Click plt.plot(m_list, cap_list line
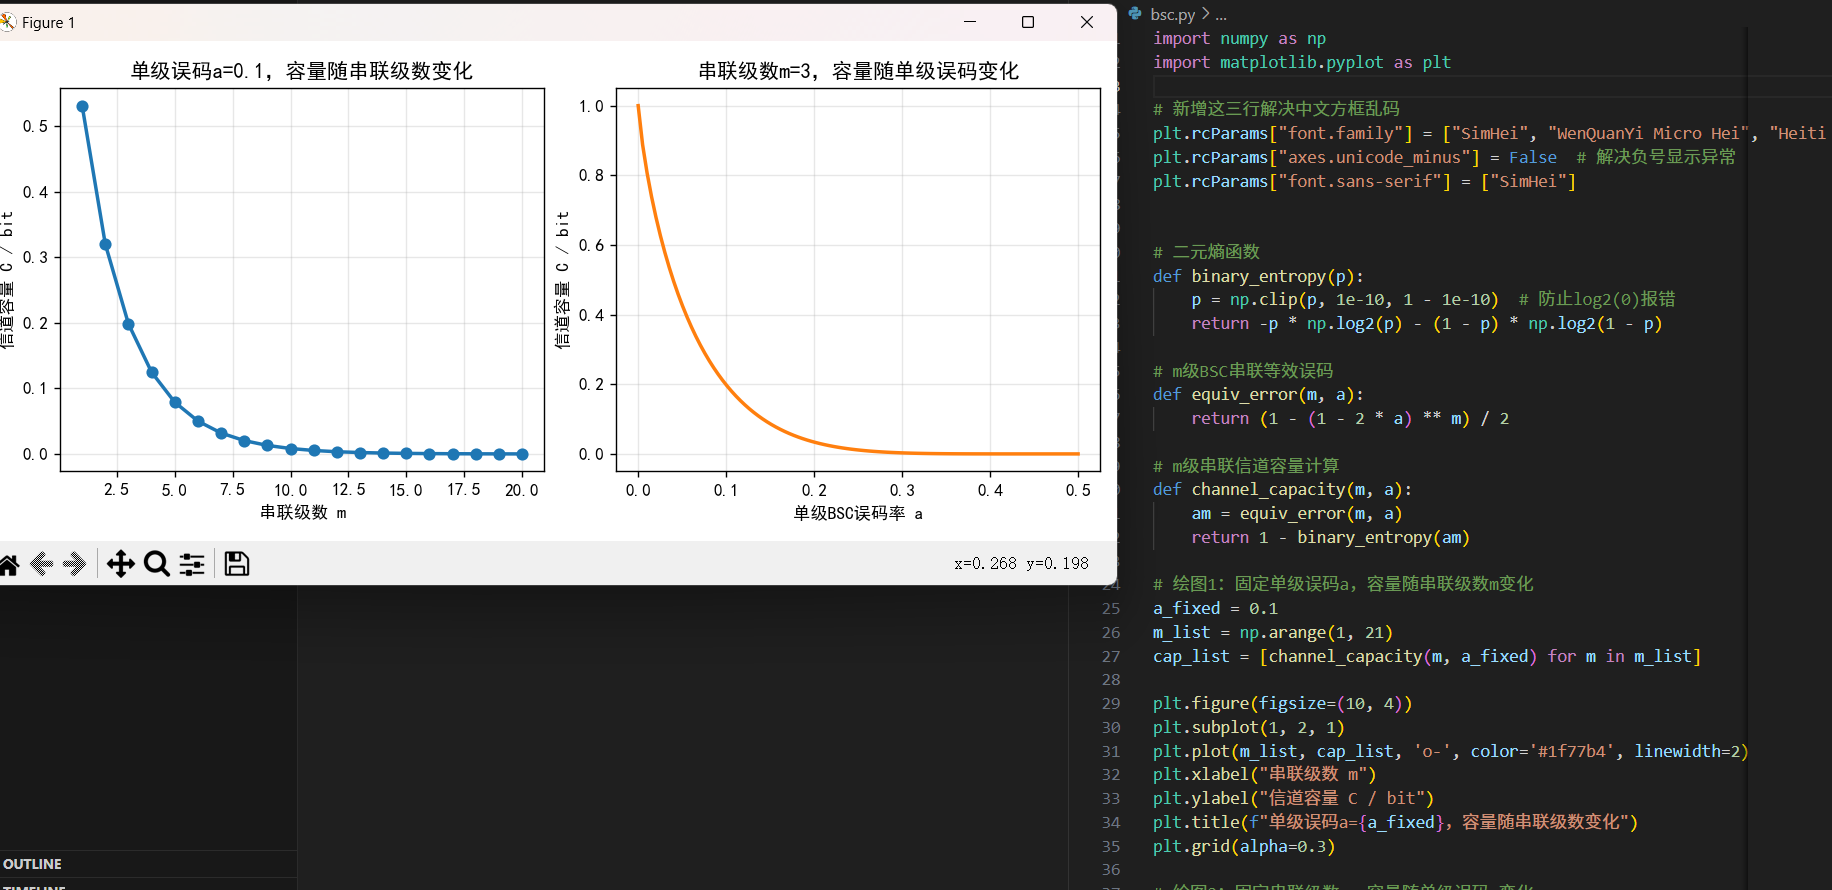This screenshot has height=890, width=1832. point(1450,751)
